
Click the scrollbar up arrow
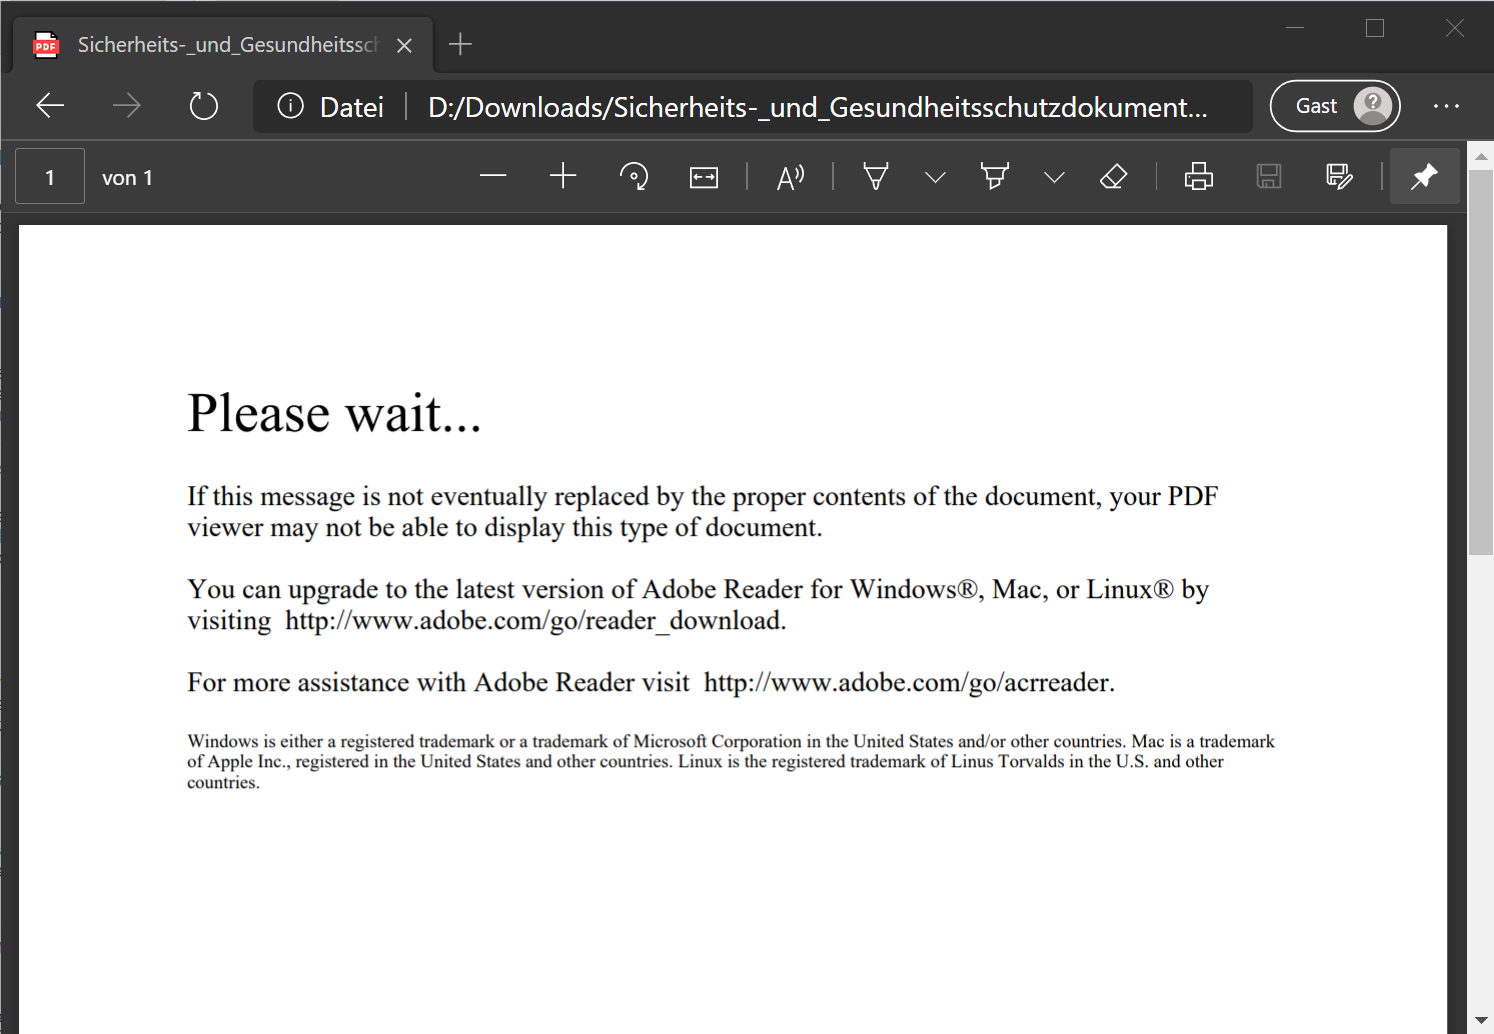click(x=1481, y=156)
